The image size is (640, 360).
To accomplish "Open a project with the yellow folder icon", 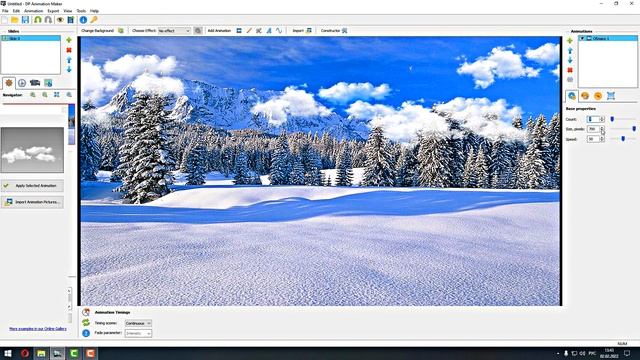I will 15,20.
